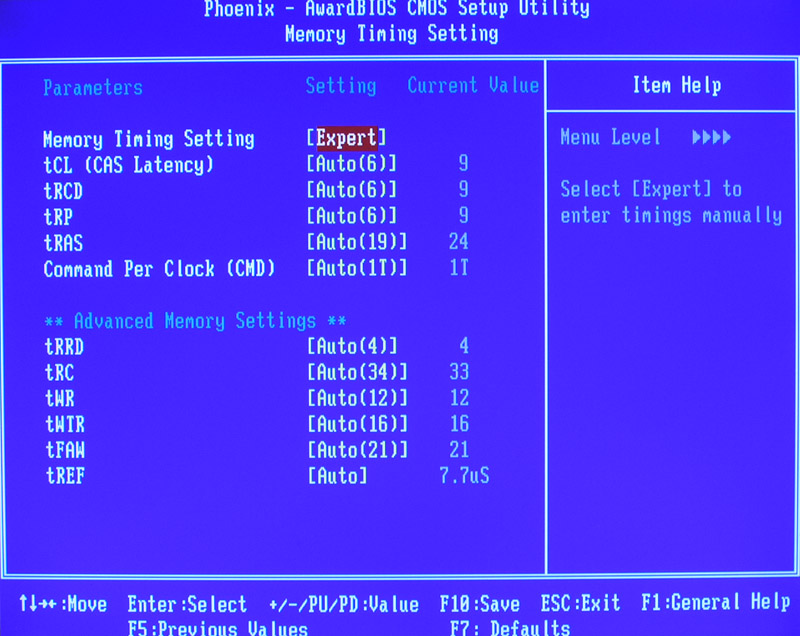Click the ESC:Exit key hint
Viewport: 800px width, 636px height.
click(x=581, y=603)
